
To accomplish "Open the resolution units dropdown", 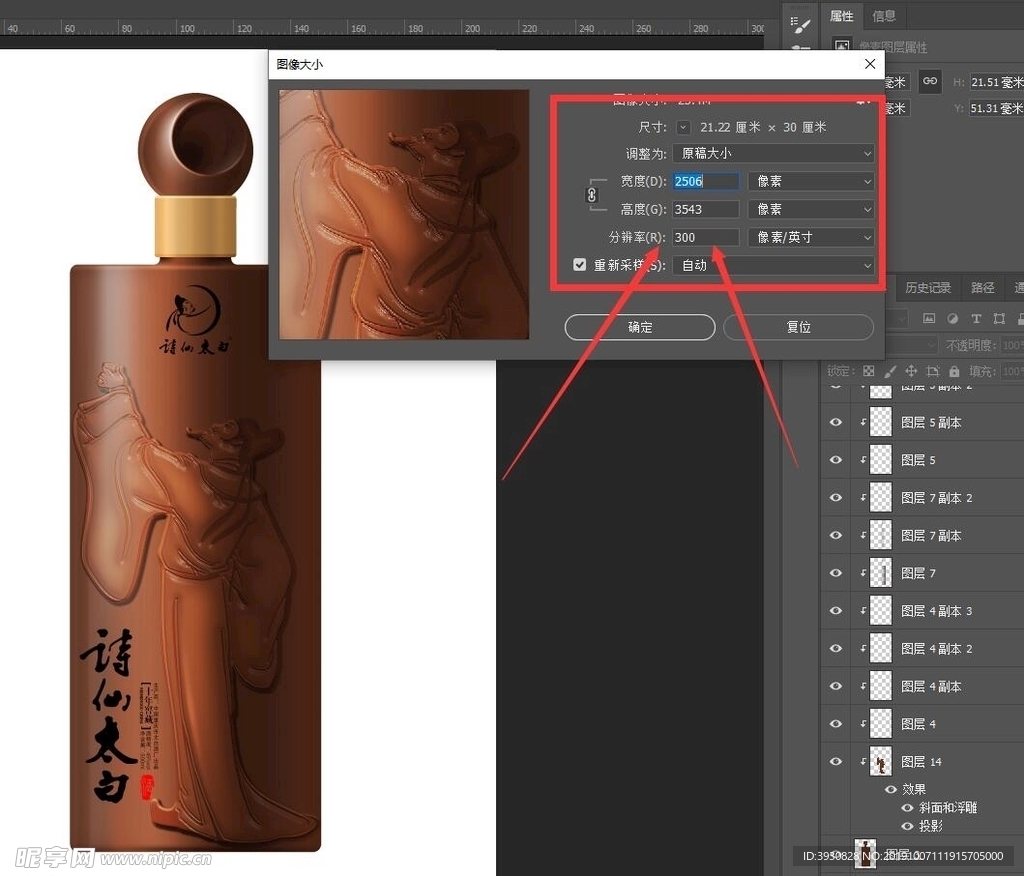I will 810,237.
